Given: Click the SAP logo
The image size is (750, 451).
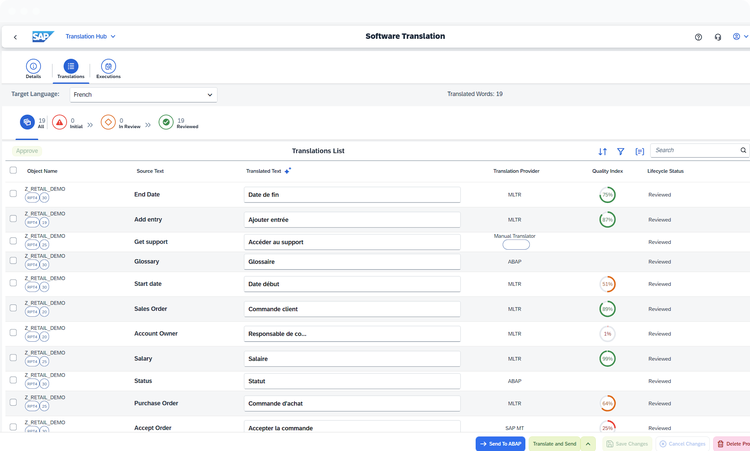Looking at the screenshot, I should click(43, 36).
